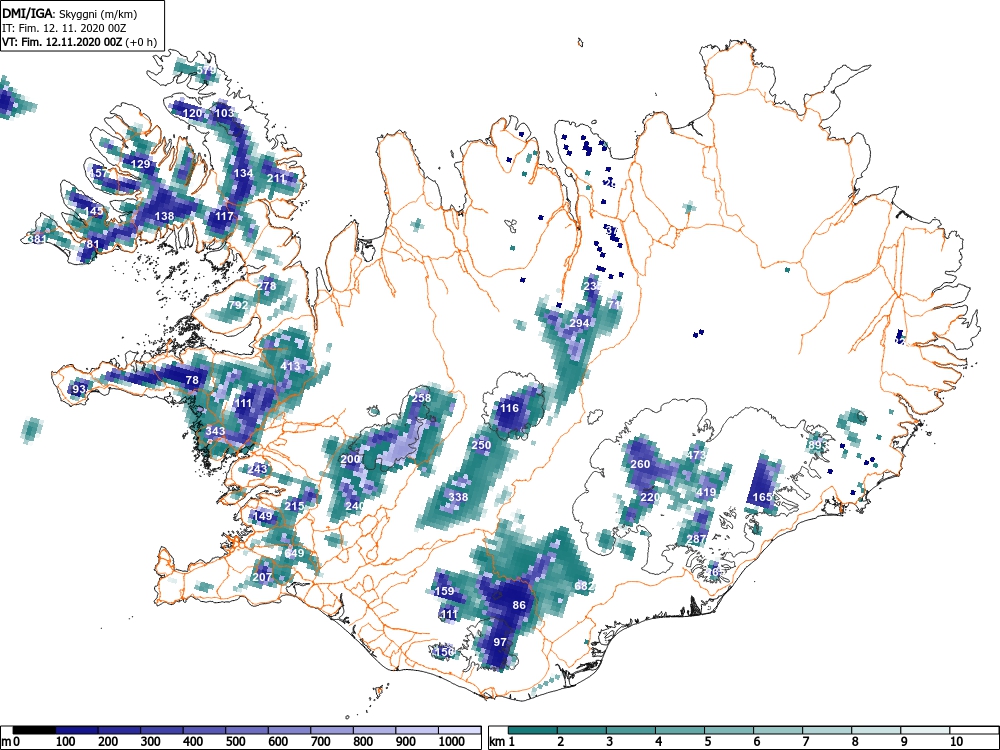Select visibility value 117 on the map
This screenshot has height=750, width=1000.
(x=224, y=216)
